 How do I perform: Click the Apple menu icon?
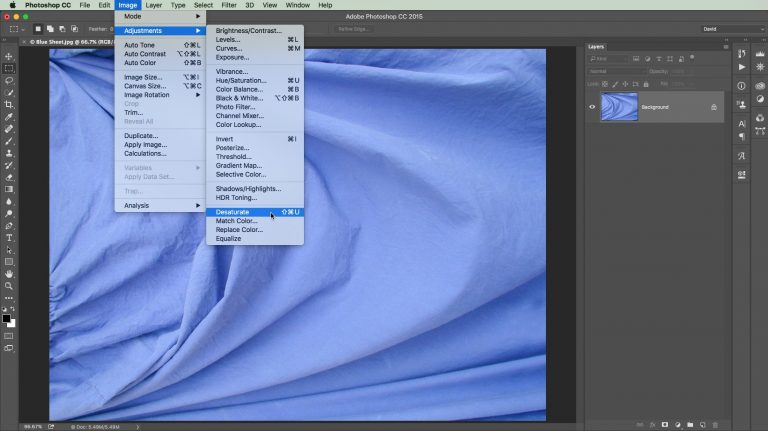10,5
